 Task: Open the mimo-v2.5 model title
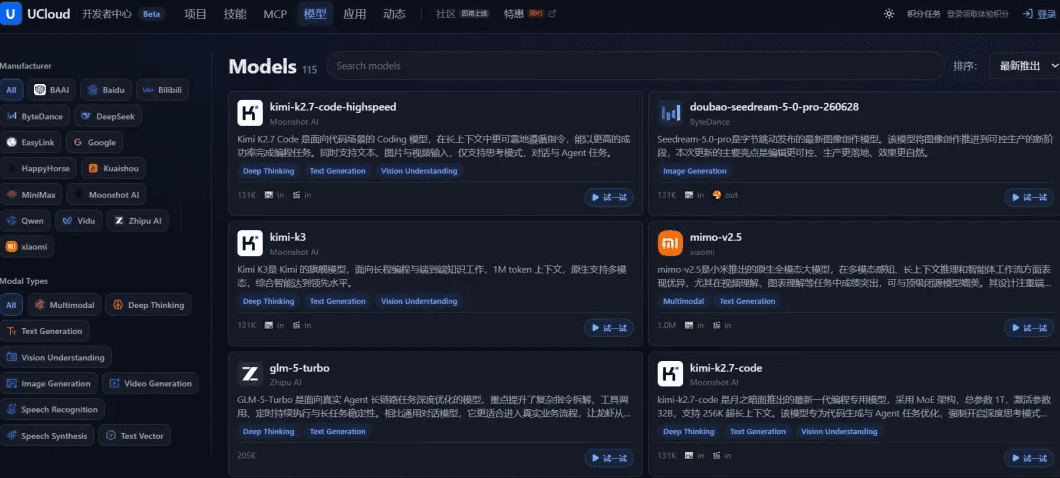coord(716,238)
